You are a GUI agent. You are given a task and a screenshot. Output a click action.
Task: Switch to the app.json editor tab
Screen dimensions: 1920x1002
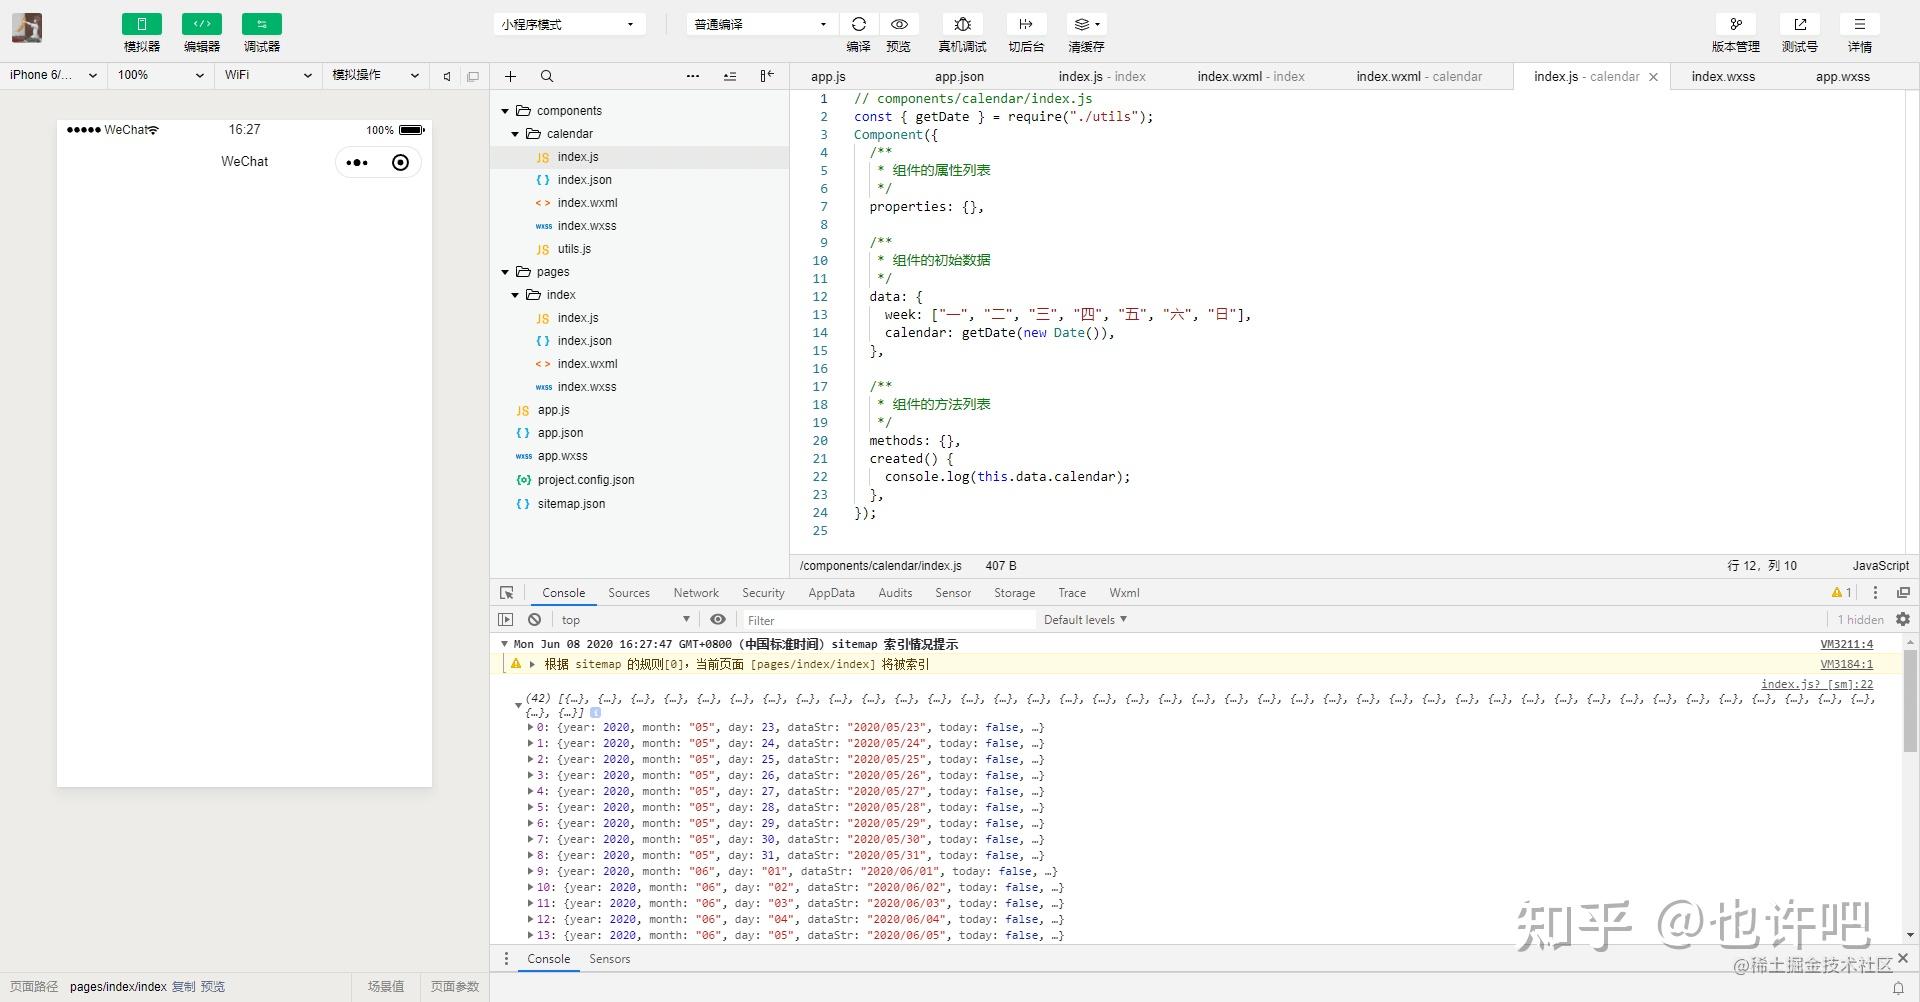959,76
